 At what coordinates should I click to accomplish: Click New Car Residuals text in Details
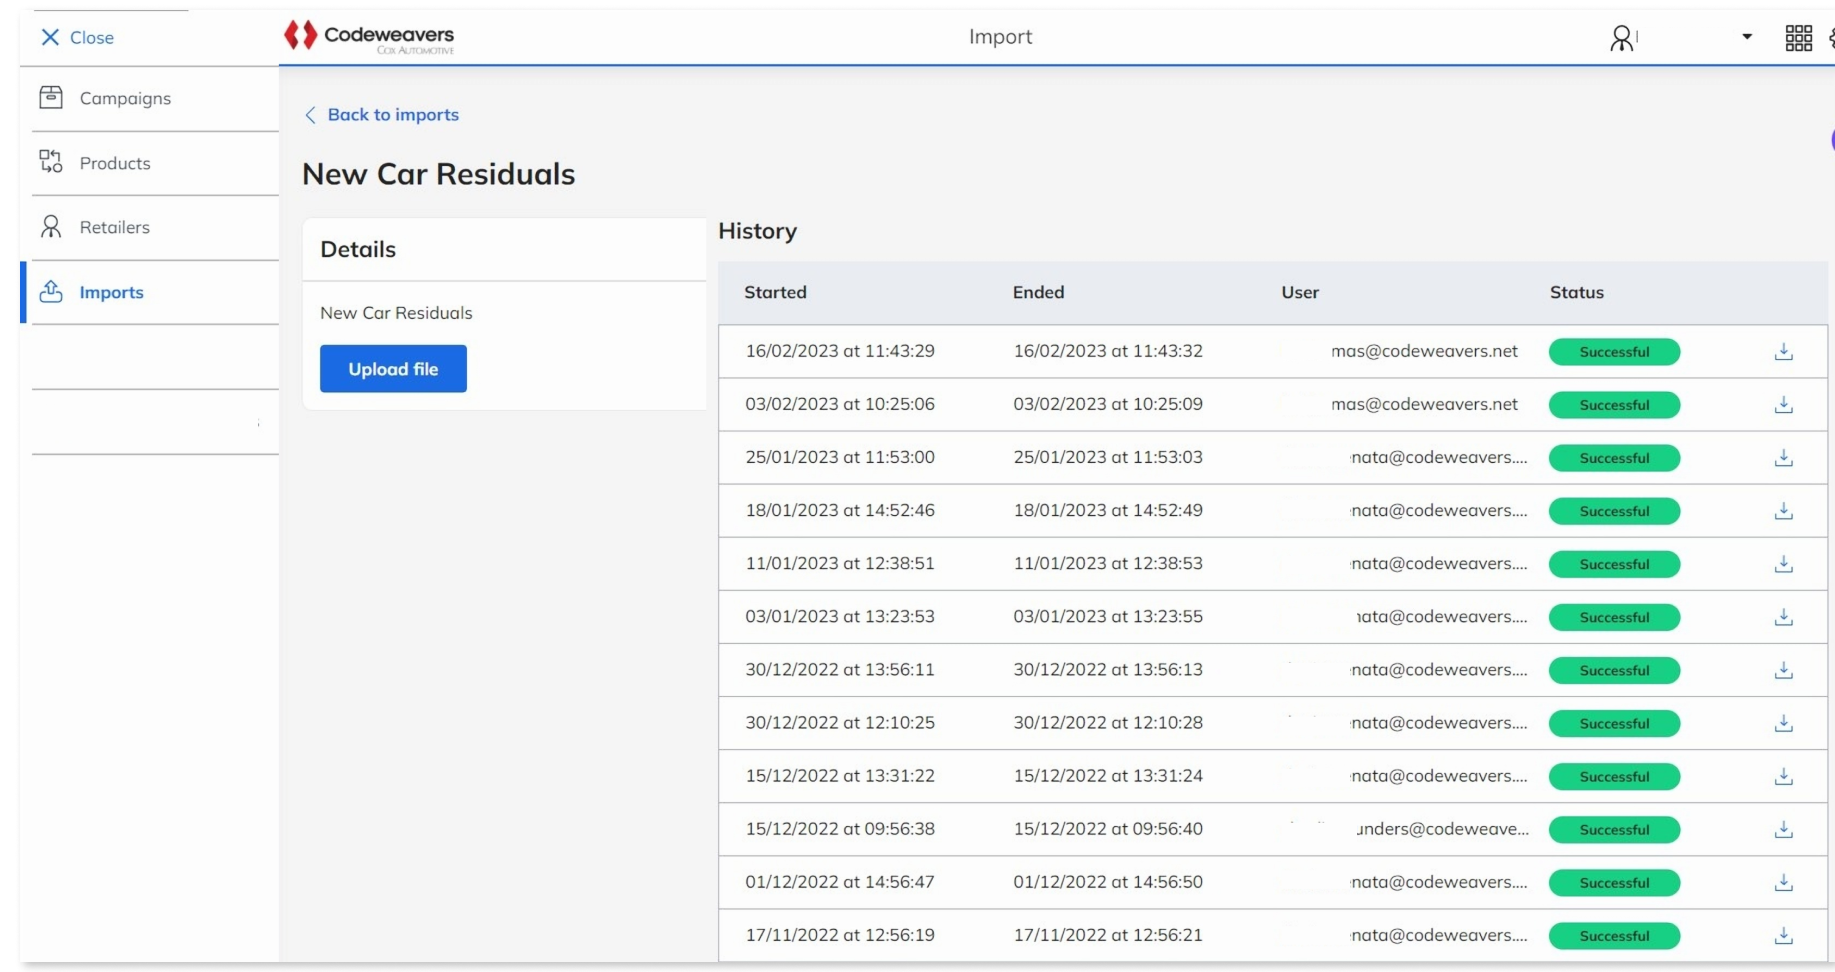[396, 313]
